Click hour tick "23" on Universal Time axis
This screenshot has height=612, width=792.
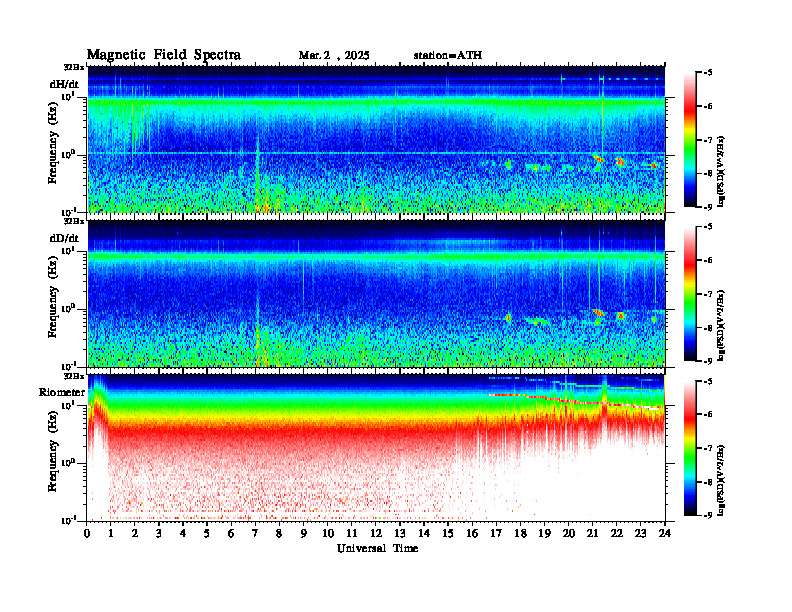point(640,533)
